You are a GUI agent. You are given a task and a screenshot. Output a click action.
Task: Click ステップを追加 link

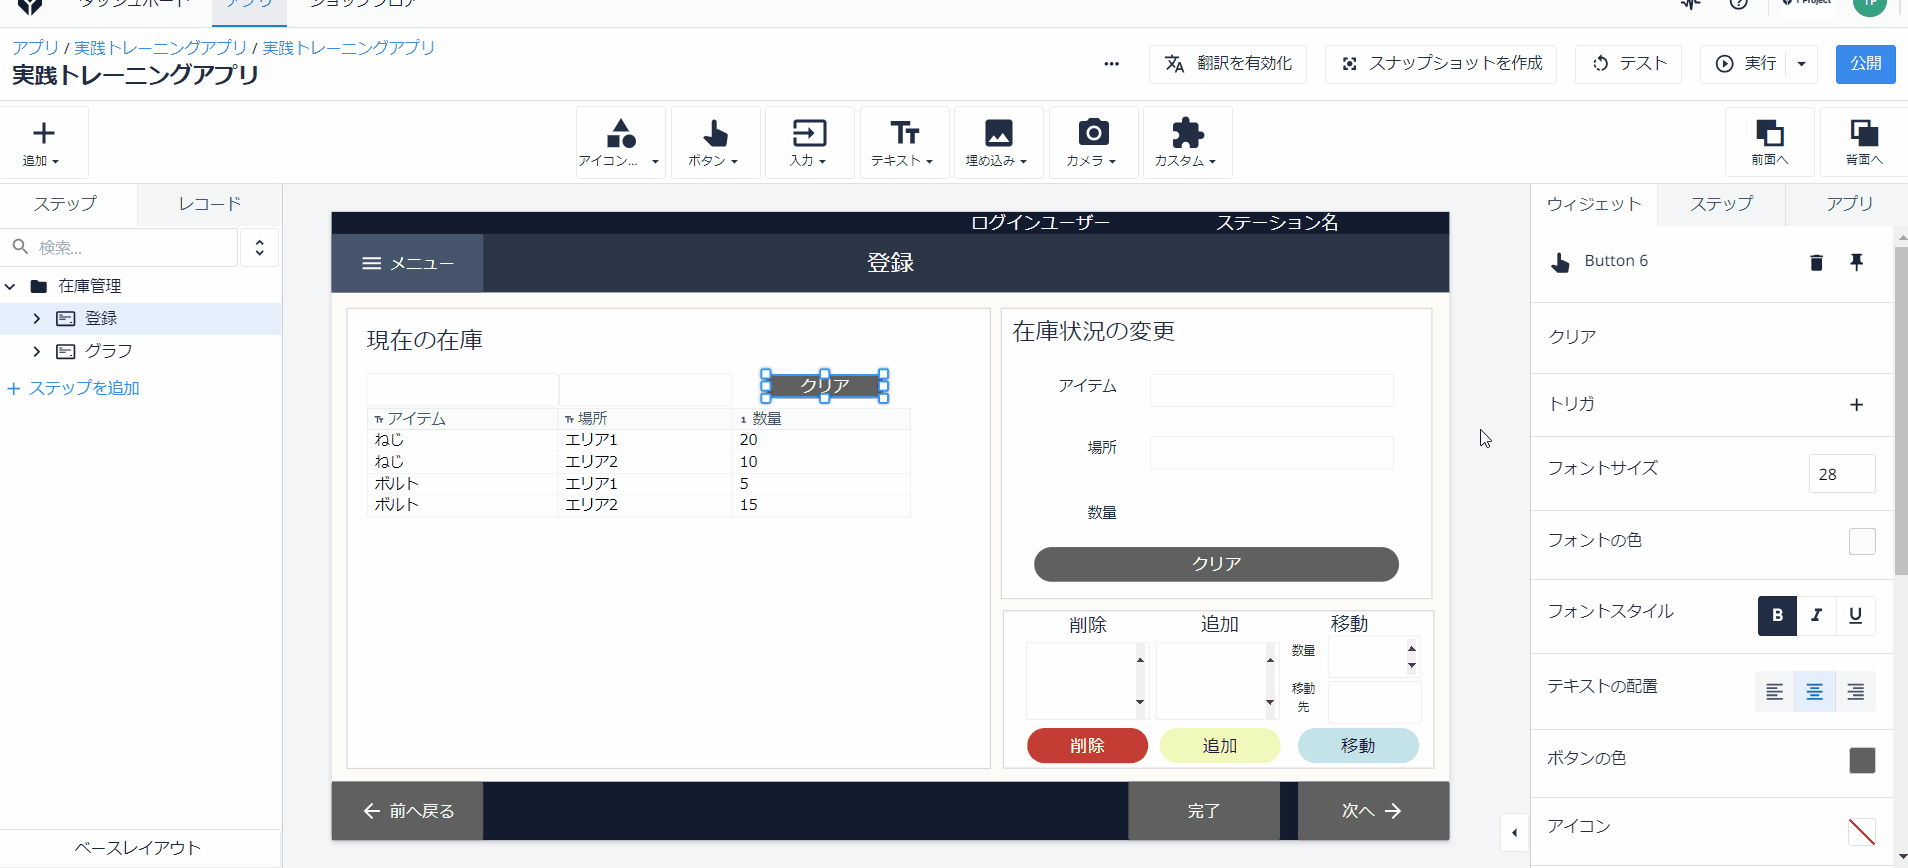(x=73, y=389)
